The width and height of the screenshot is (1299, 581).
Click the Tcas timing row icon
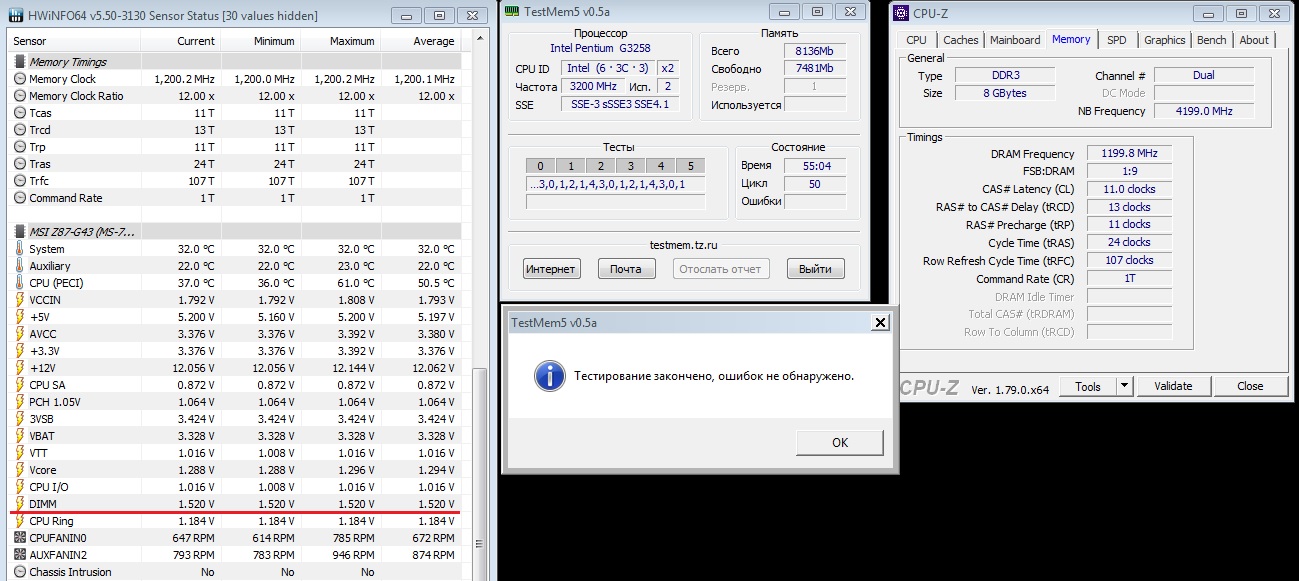20,113
